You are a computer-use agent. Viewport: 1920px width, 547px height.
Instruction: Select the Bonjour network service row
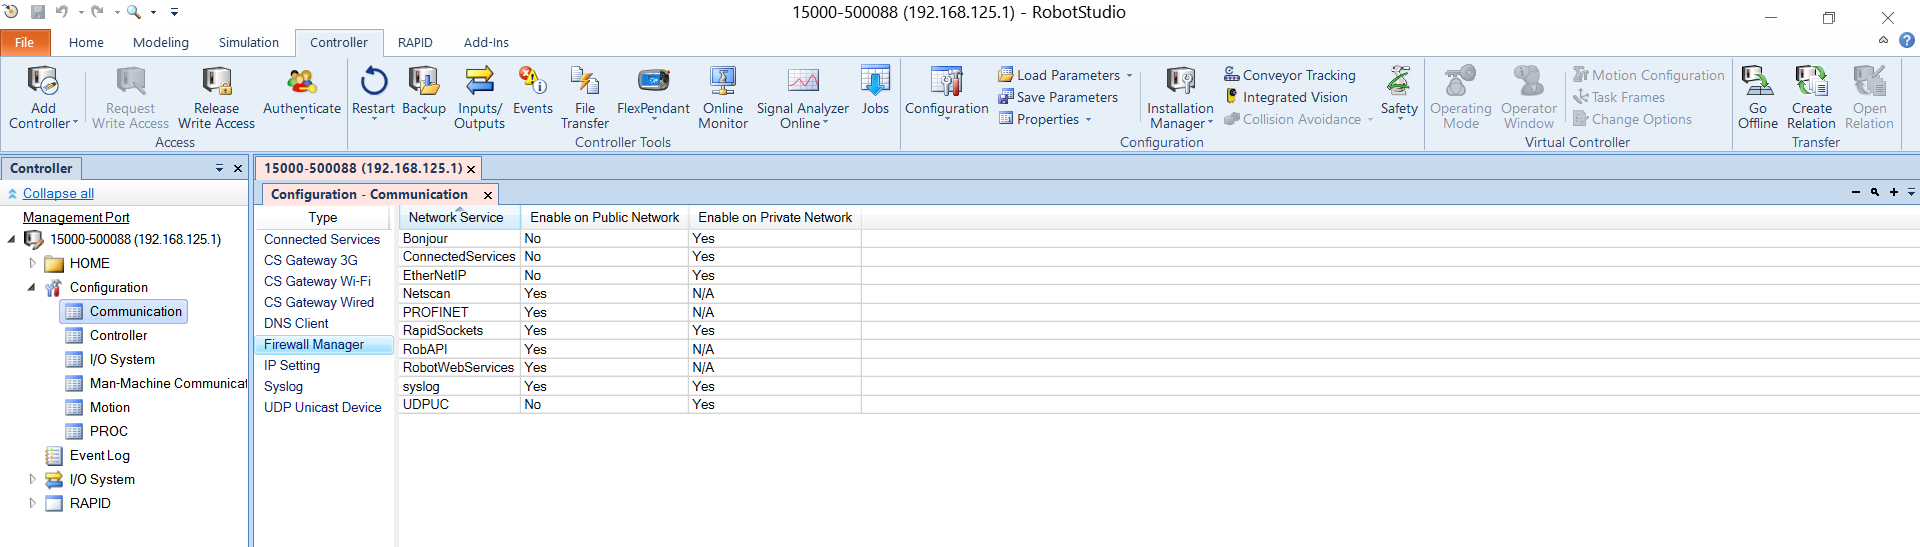[x=630, y=238]
